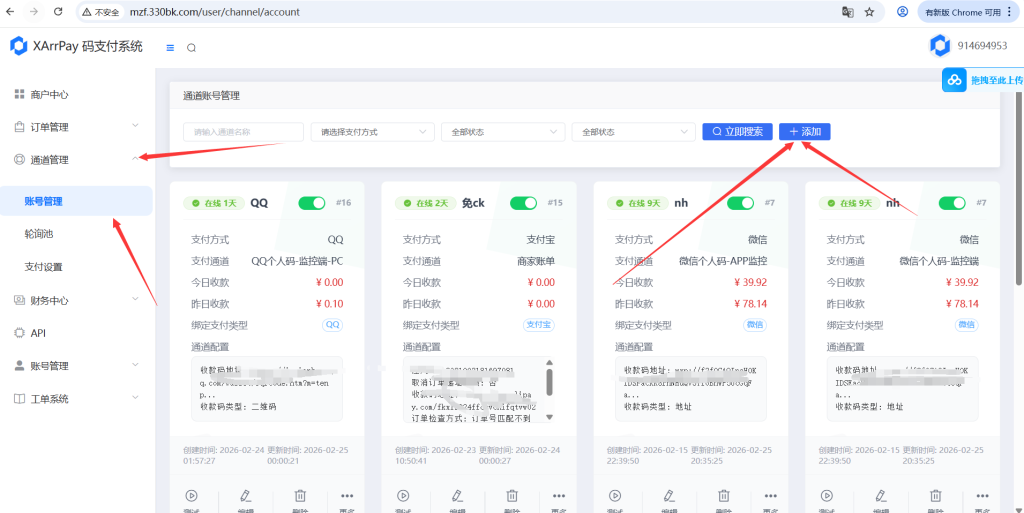Click the #16 card number
The height and width of the screenshot is (513, 1024).
tap(344, 203)
